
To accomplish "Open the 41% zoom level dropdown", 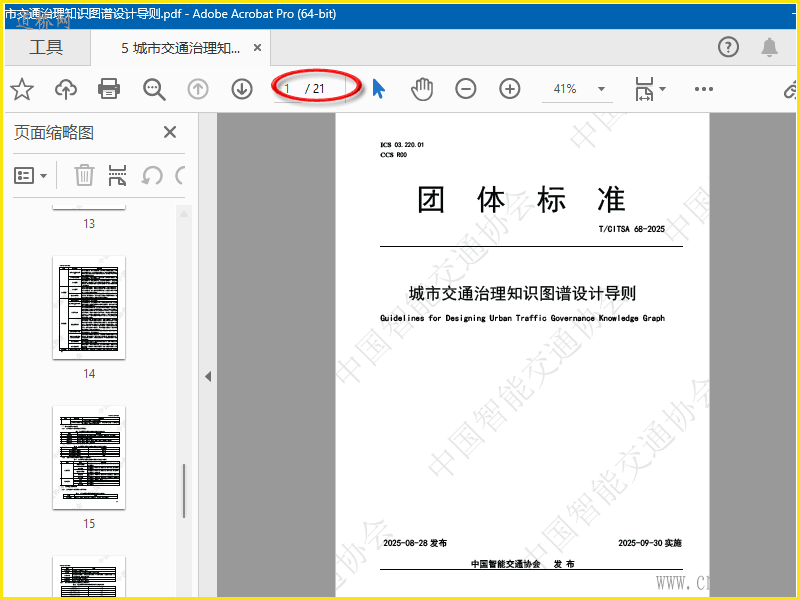I will point(601,89).
